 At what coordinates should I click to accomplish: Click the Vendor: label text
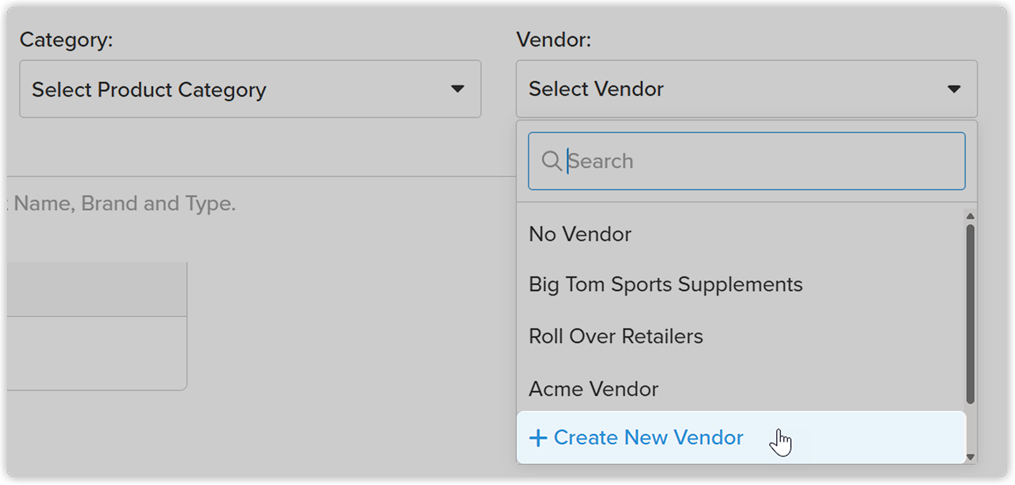[x=553, y=40]
